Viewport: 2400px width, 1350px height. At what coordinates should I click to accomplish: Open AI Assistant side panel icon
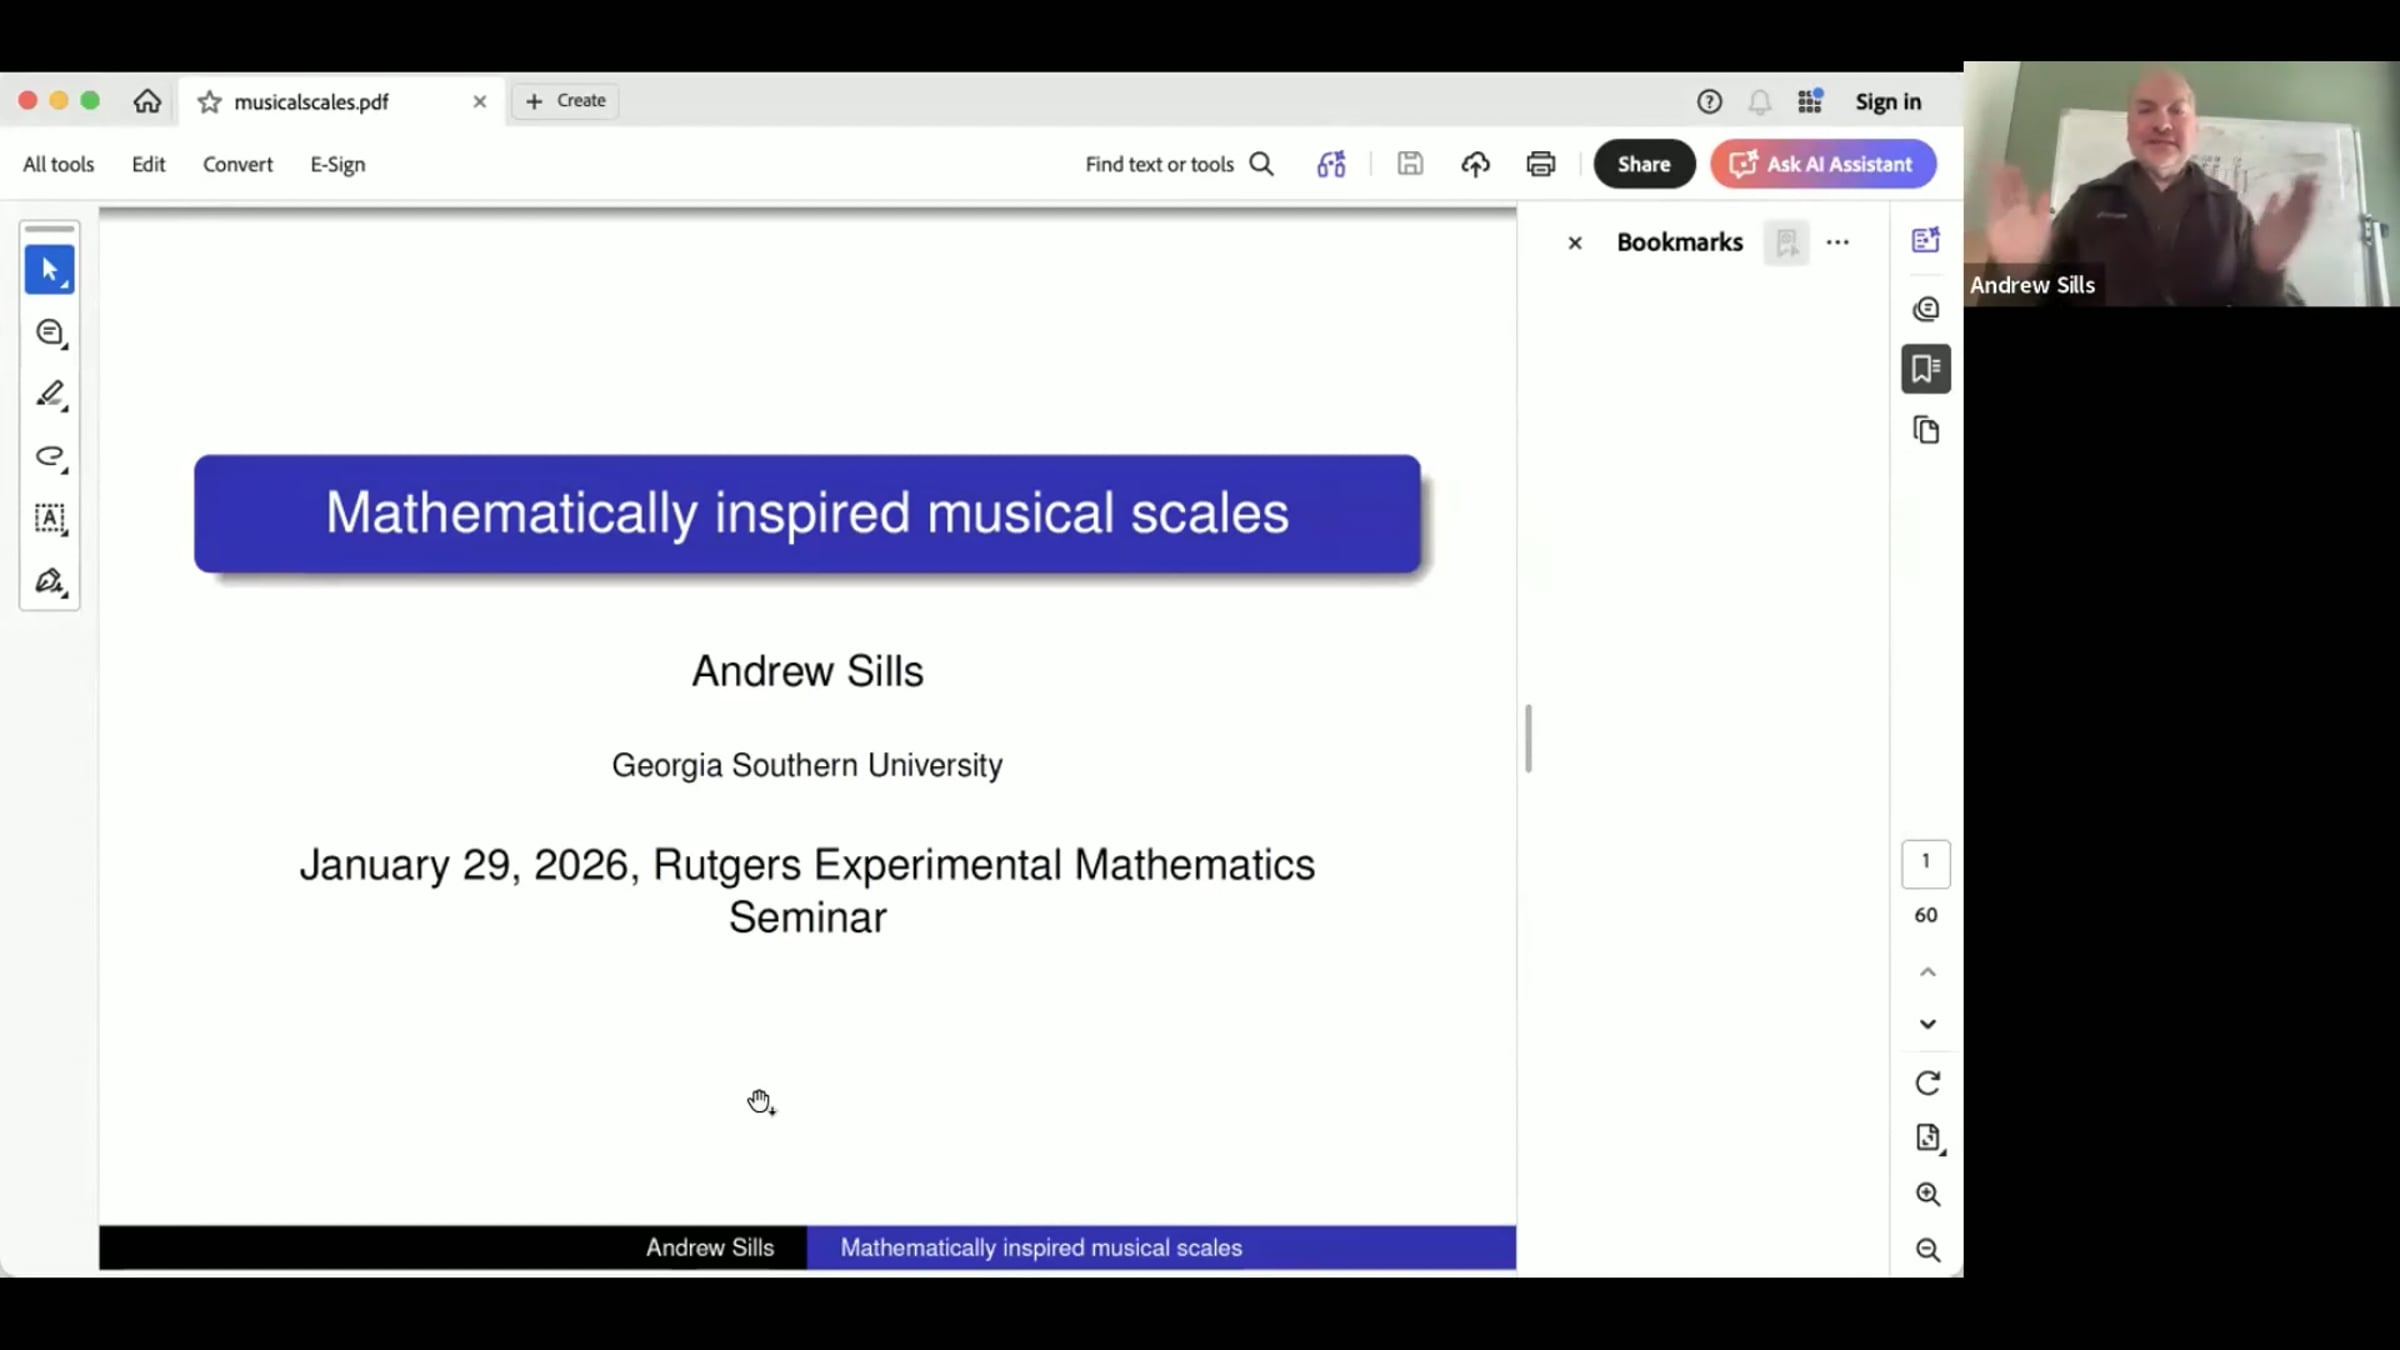(x=1926, y=240)
